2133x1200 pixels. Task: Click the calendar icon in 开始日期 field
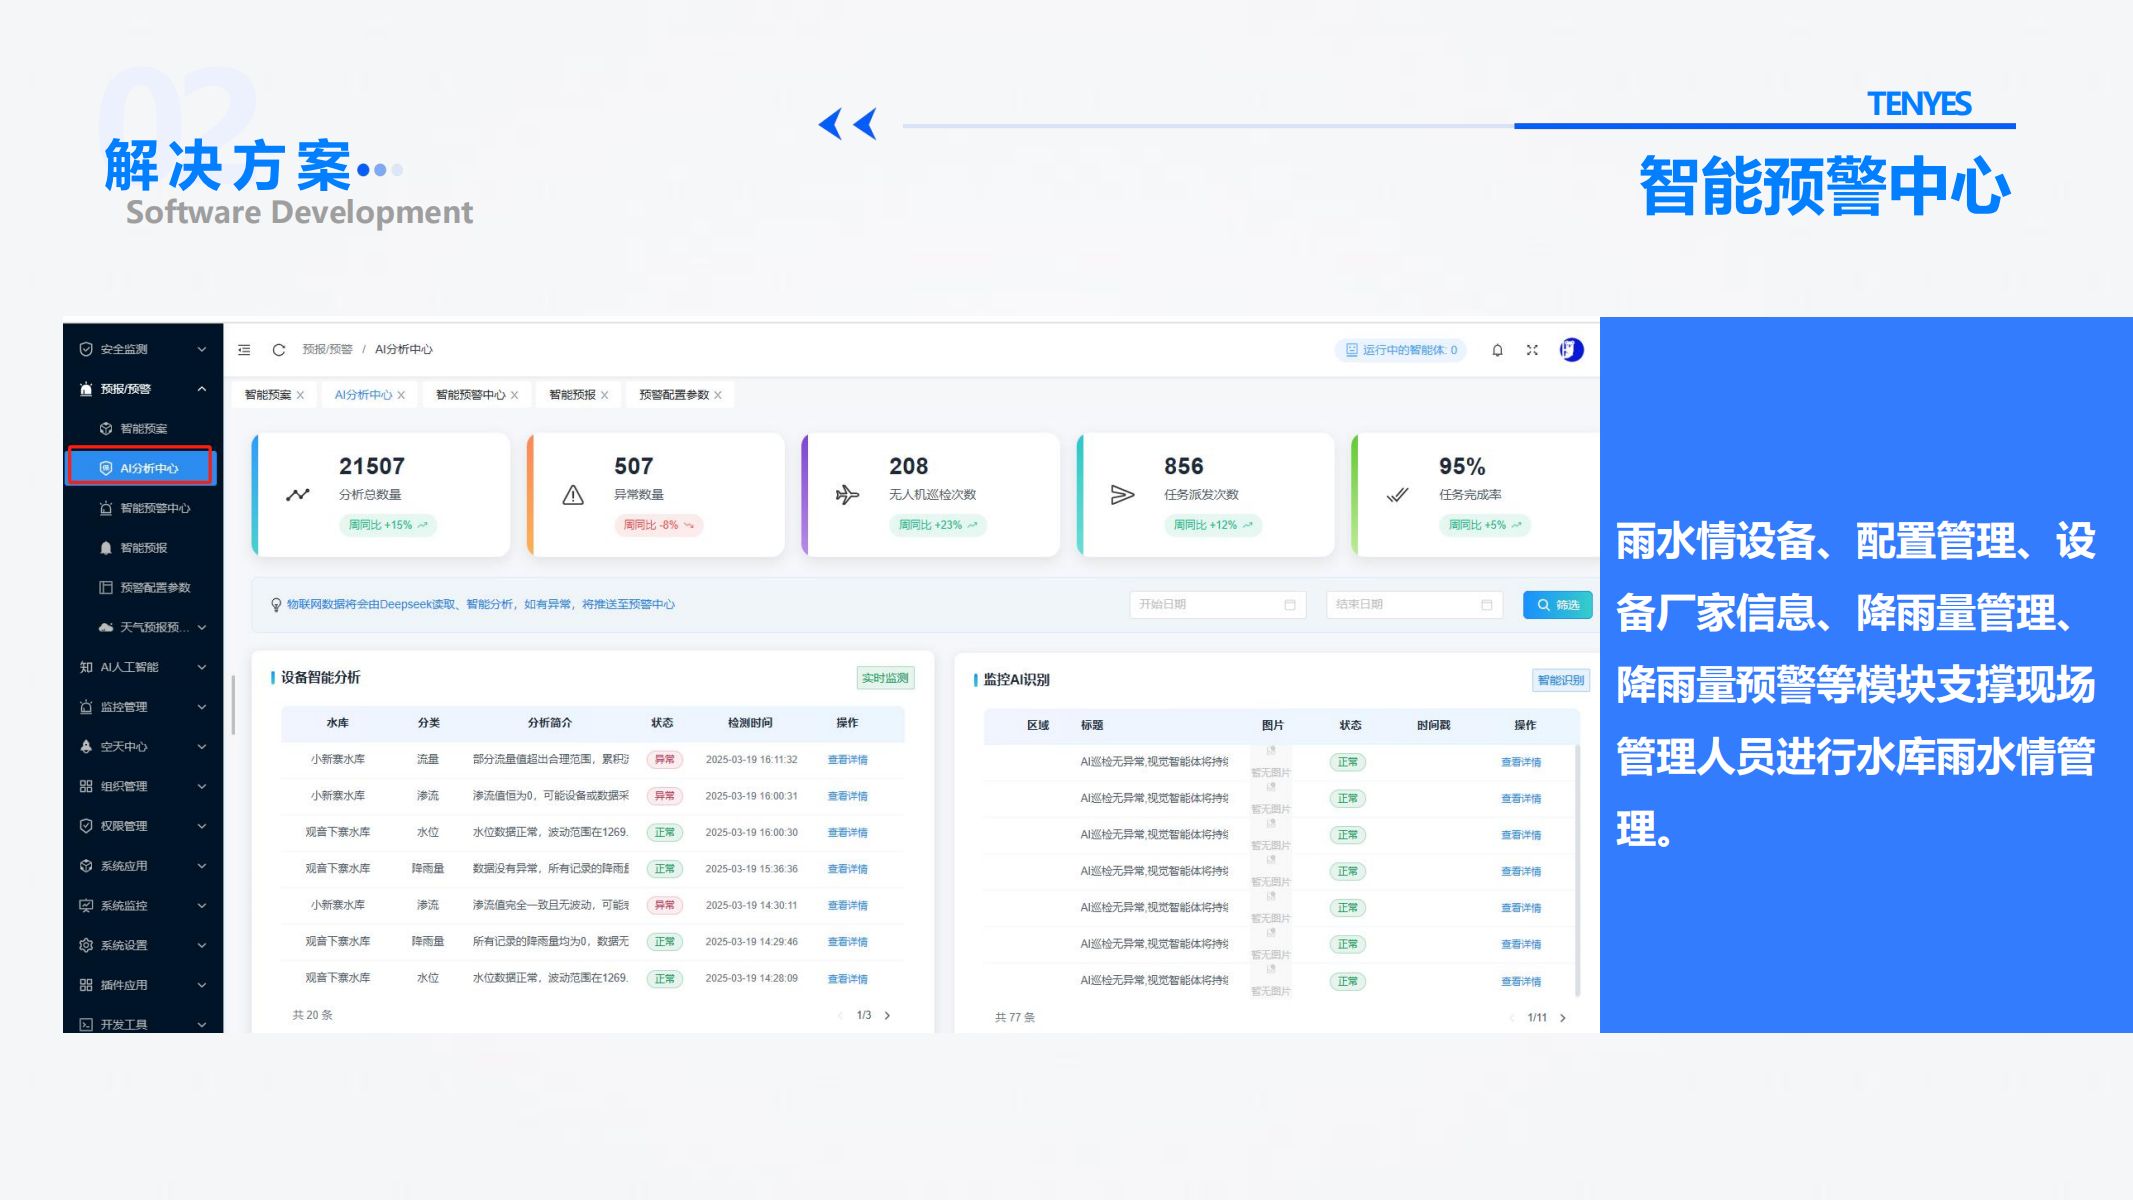[1290, 605]
